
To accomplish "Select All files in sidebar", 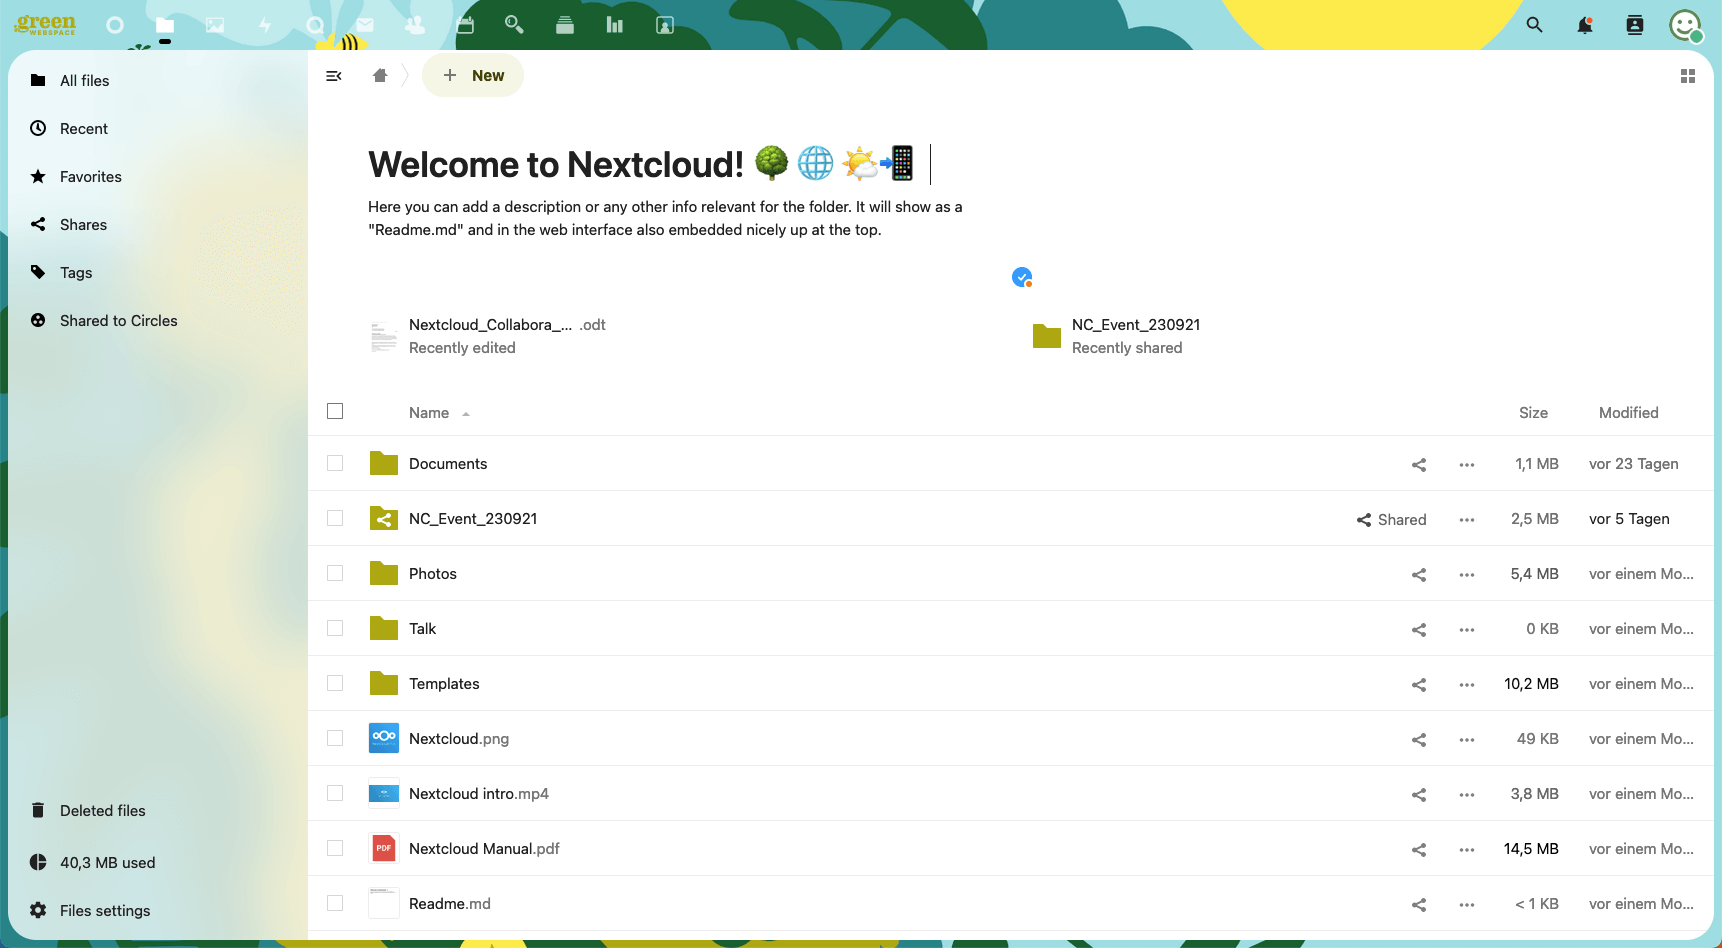I will tap(158, 81).
